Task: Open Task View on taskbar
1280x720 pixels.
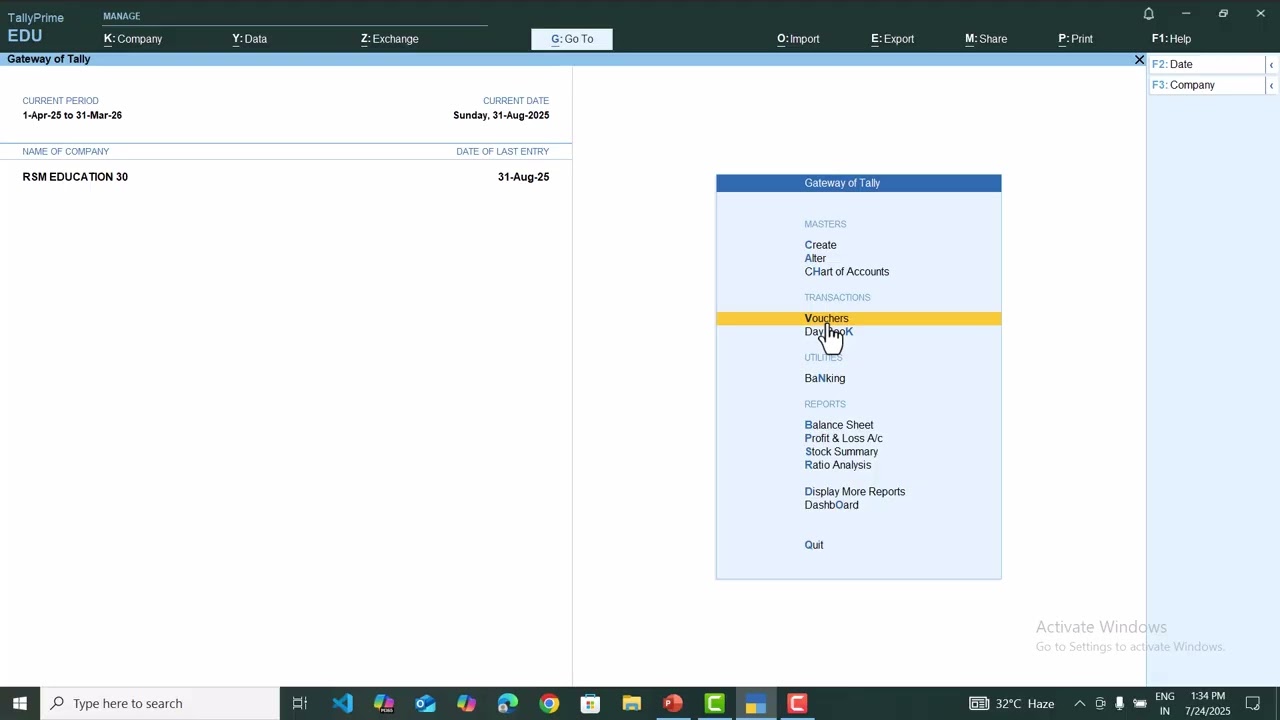Action: [x=299, y=704]
